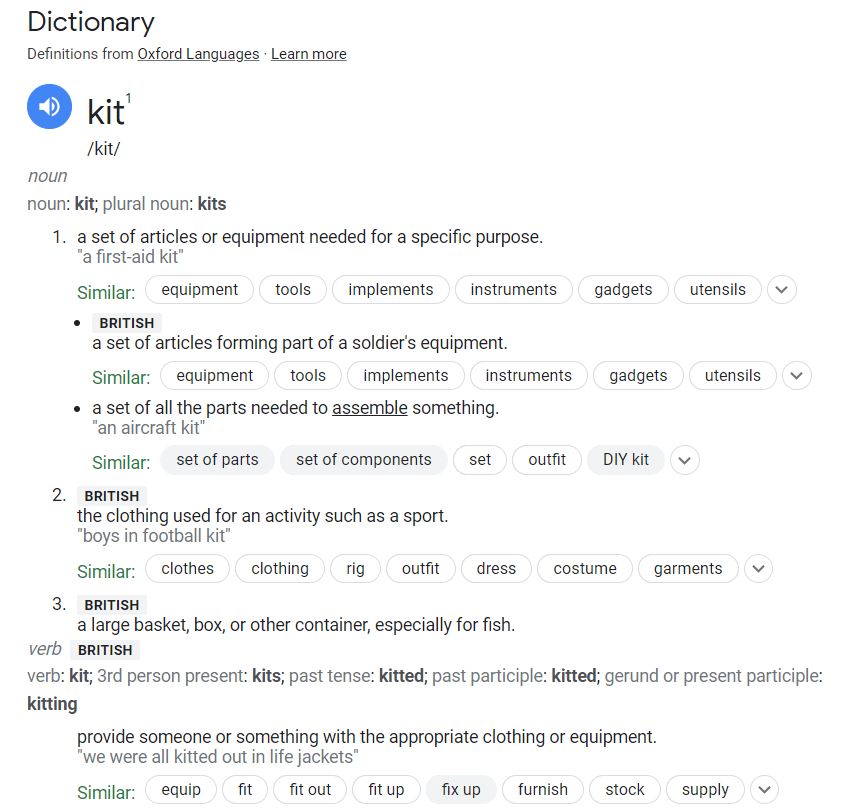
Task: Click the 'clothes' synonym chip
Action: coord(188,569)
